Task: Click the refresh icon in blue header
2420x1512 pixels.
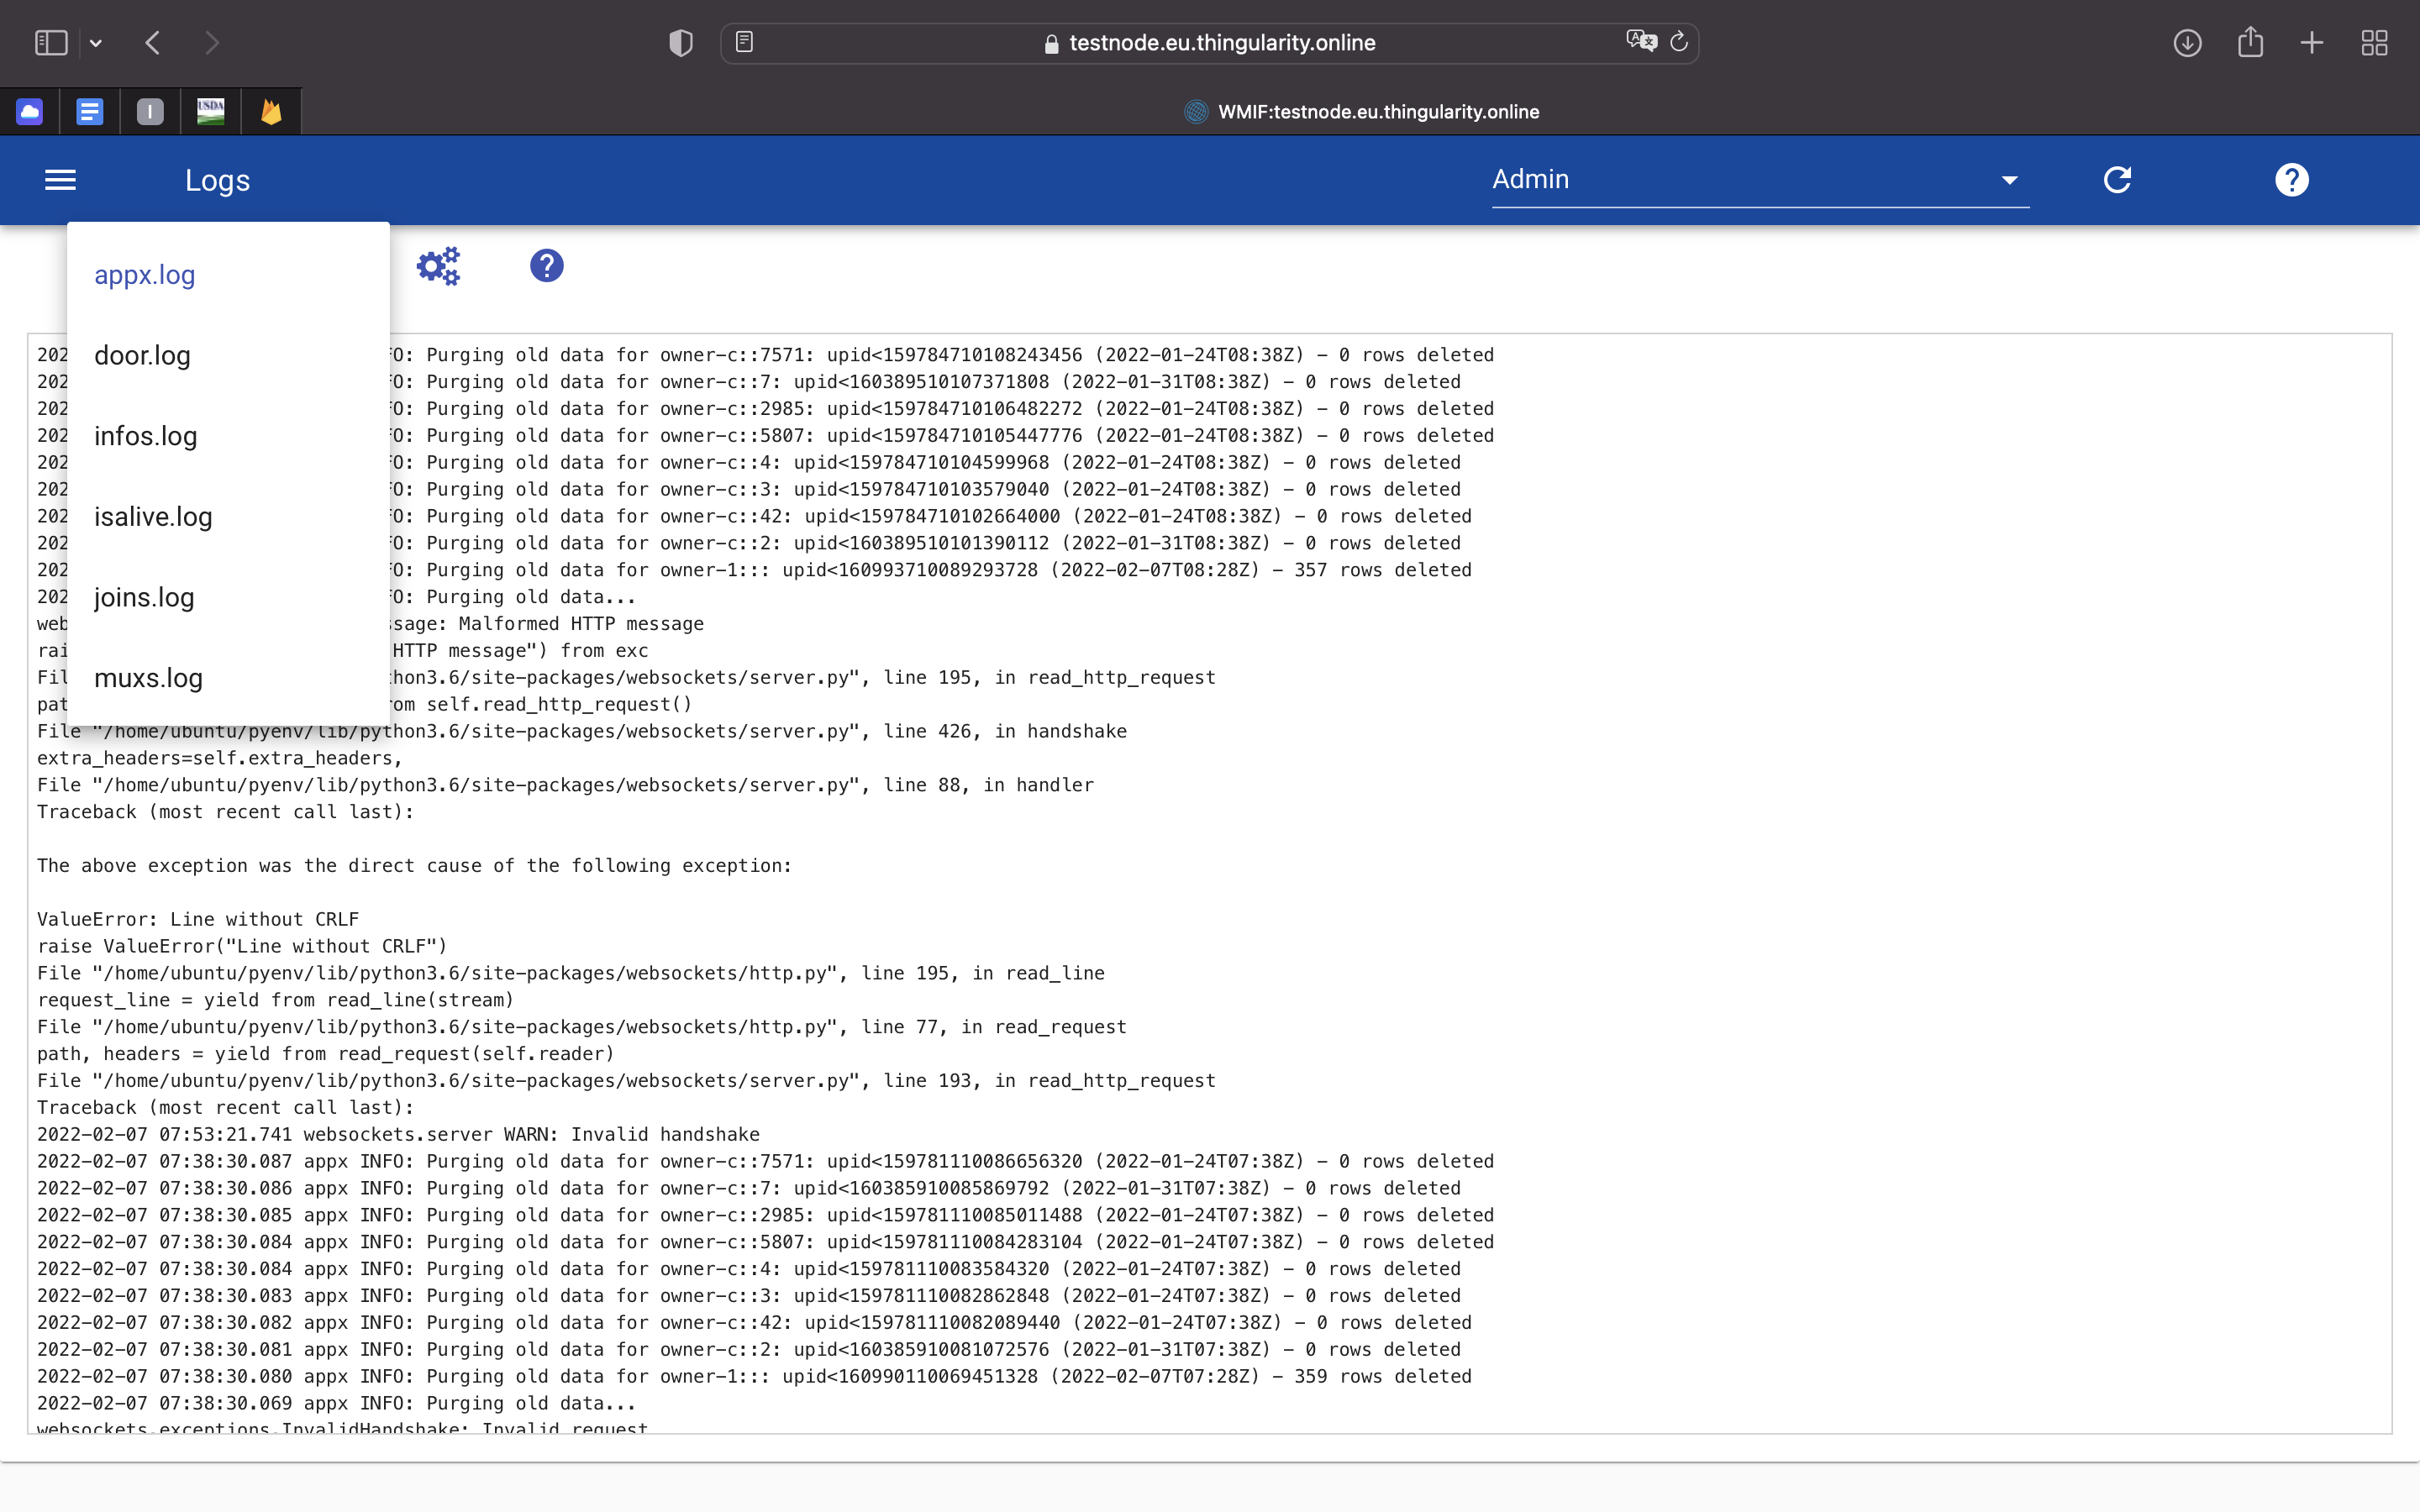Action: pos(2117,180)
